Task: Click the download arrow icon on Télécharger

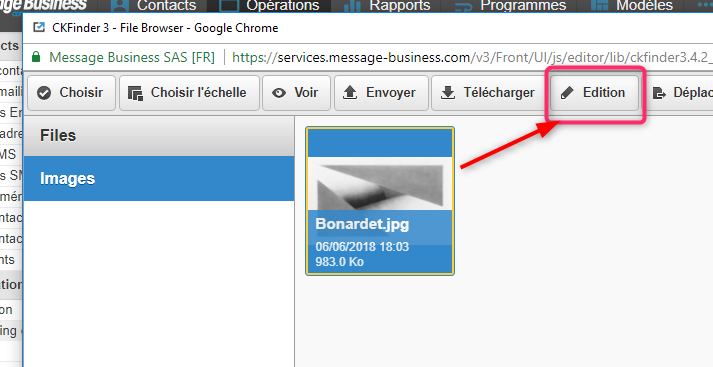Action: 447,92
